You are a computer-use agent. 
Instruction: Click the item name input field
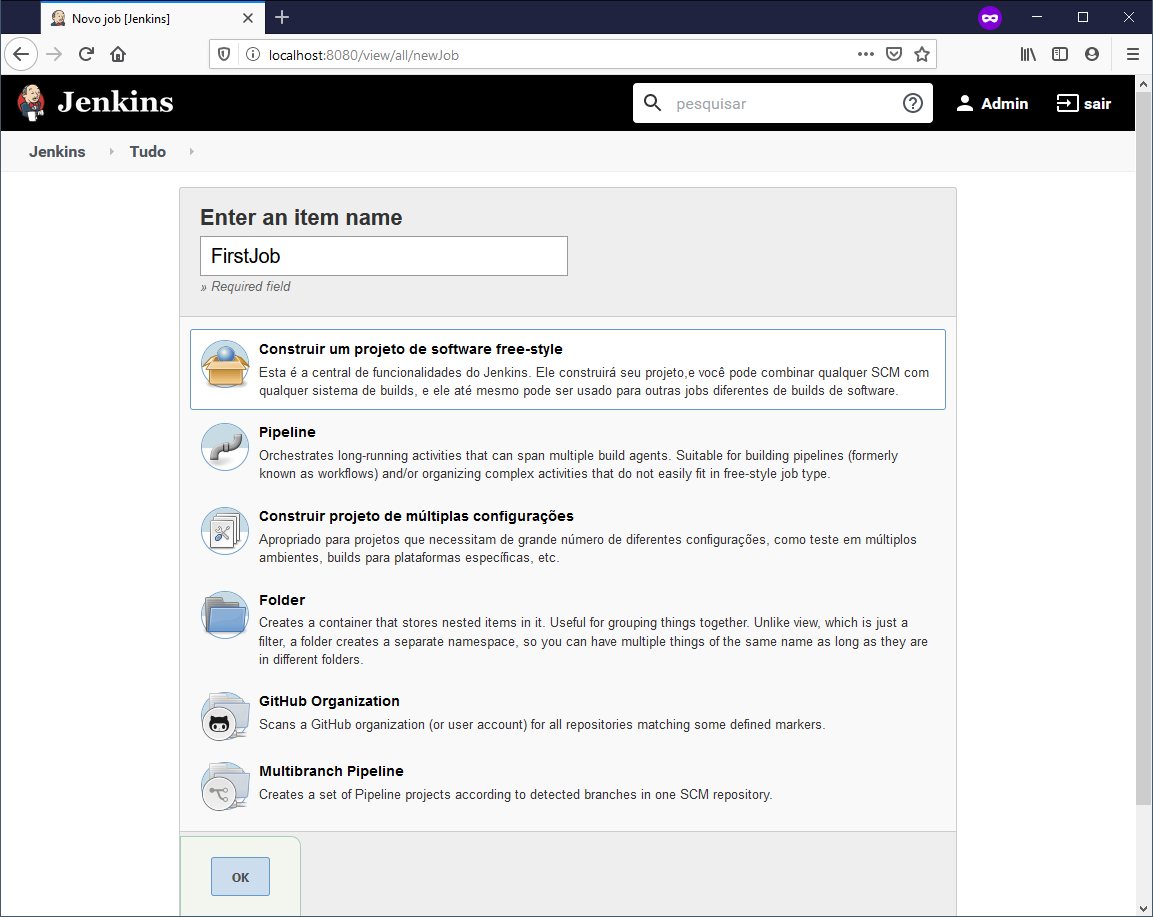[383, 256]
